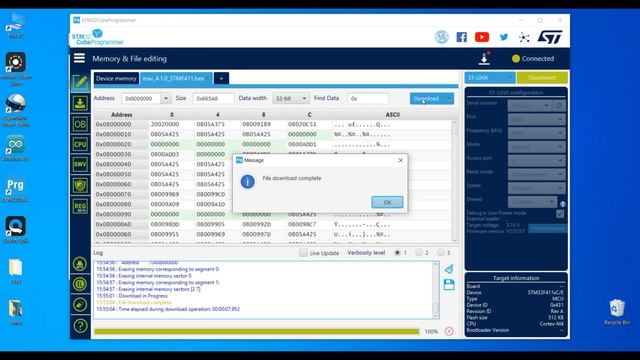Open the Address dropdown arrow
This screenshot has height=360, width=640.
pyautogui.click(x=165, y=98)
